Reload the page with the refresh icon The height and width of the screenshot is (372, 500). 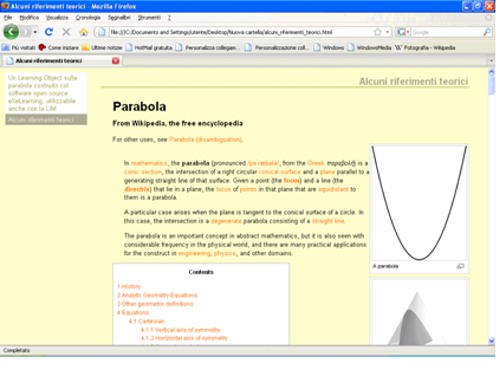pos(49,32)
